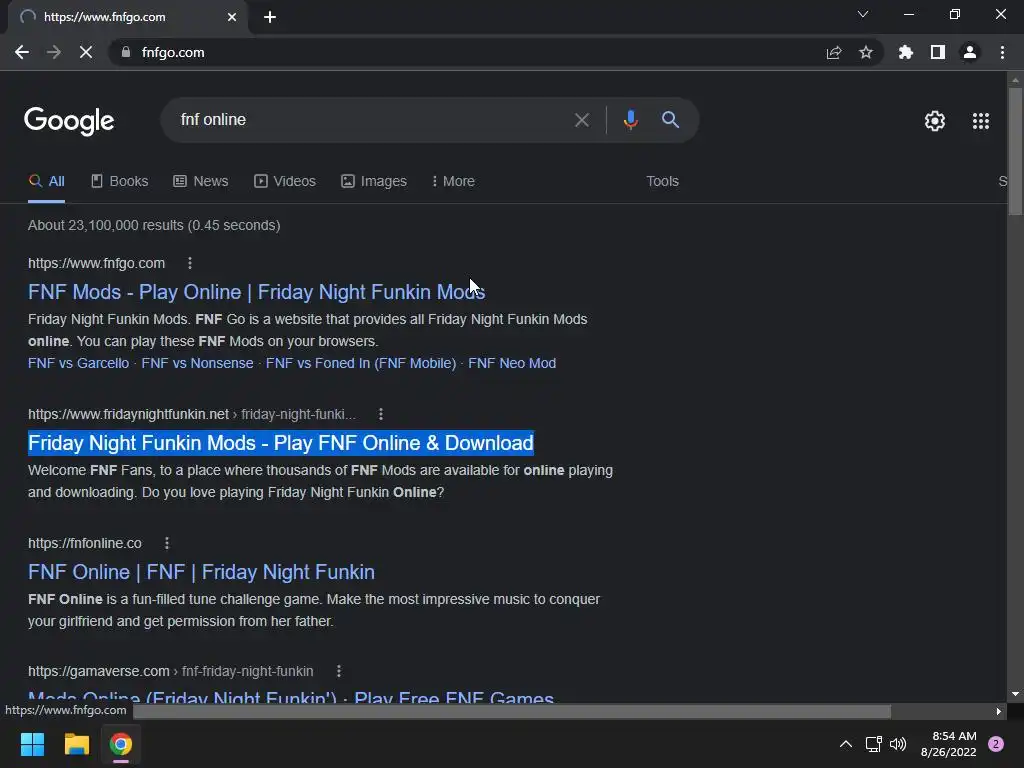The width and height of the screenshot is (1024, 768).
Task: Open the Google apps grid
Action: coord(981,121)
